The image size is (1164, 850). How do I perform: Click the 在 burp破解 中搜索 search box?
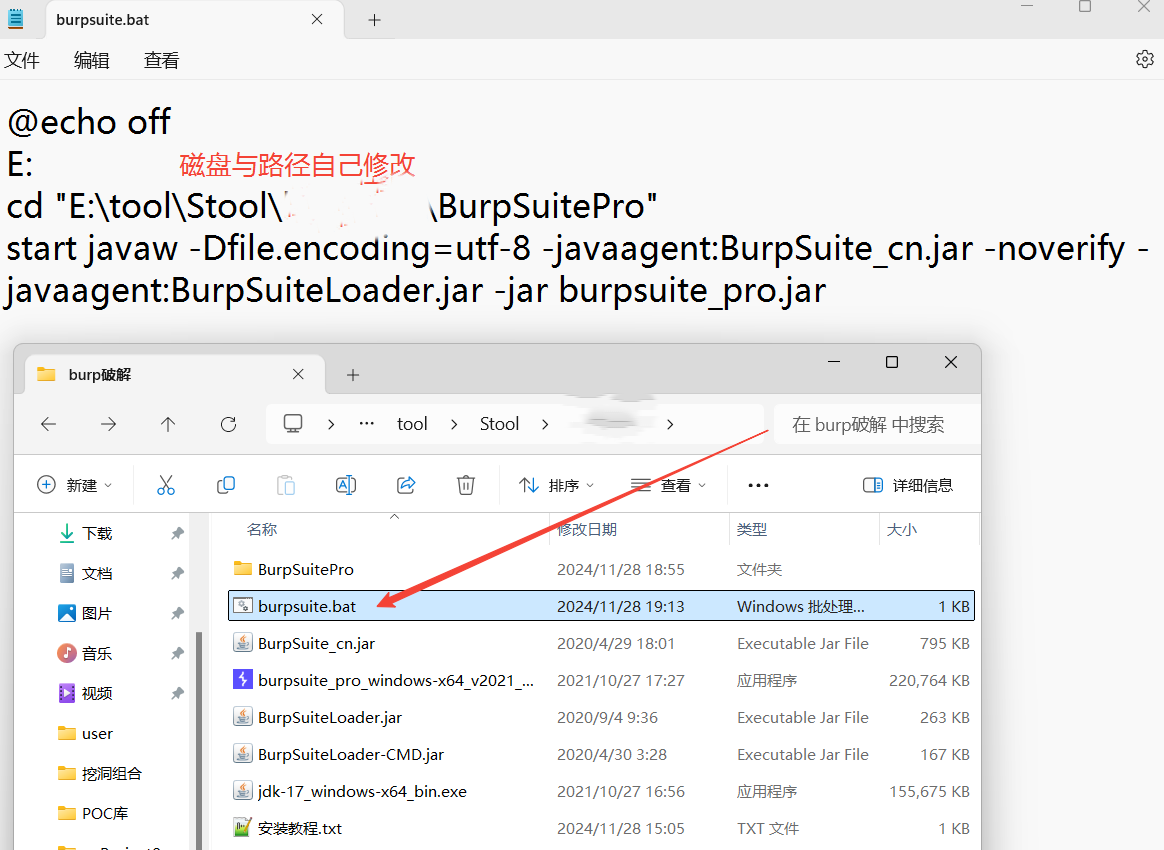pos(877,424)
